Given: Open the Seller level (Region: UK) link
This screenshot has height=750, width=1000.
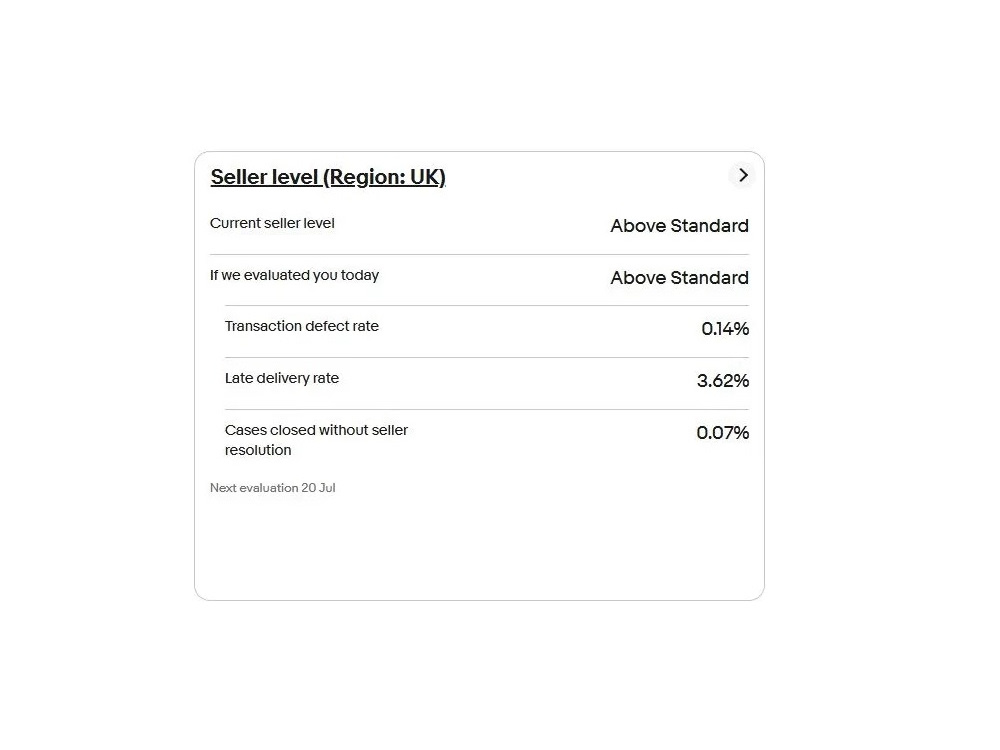Looking at the screenshot, I should point(328,177).
